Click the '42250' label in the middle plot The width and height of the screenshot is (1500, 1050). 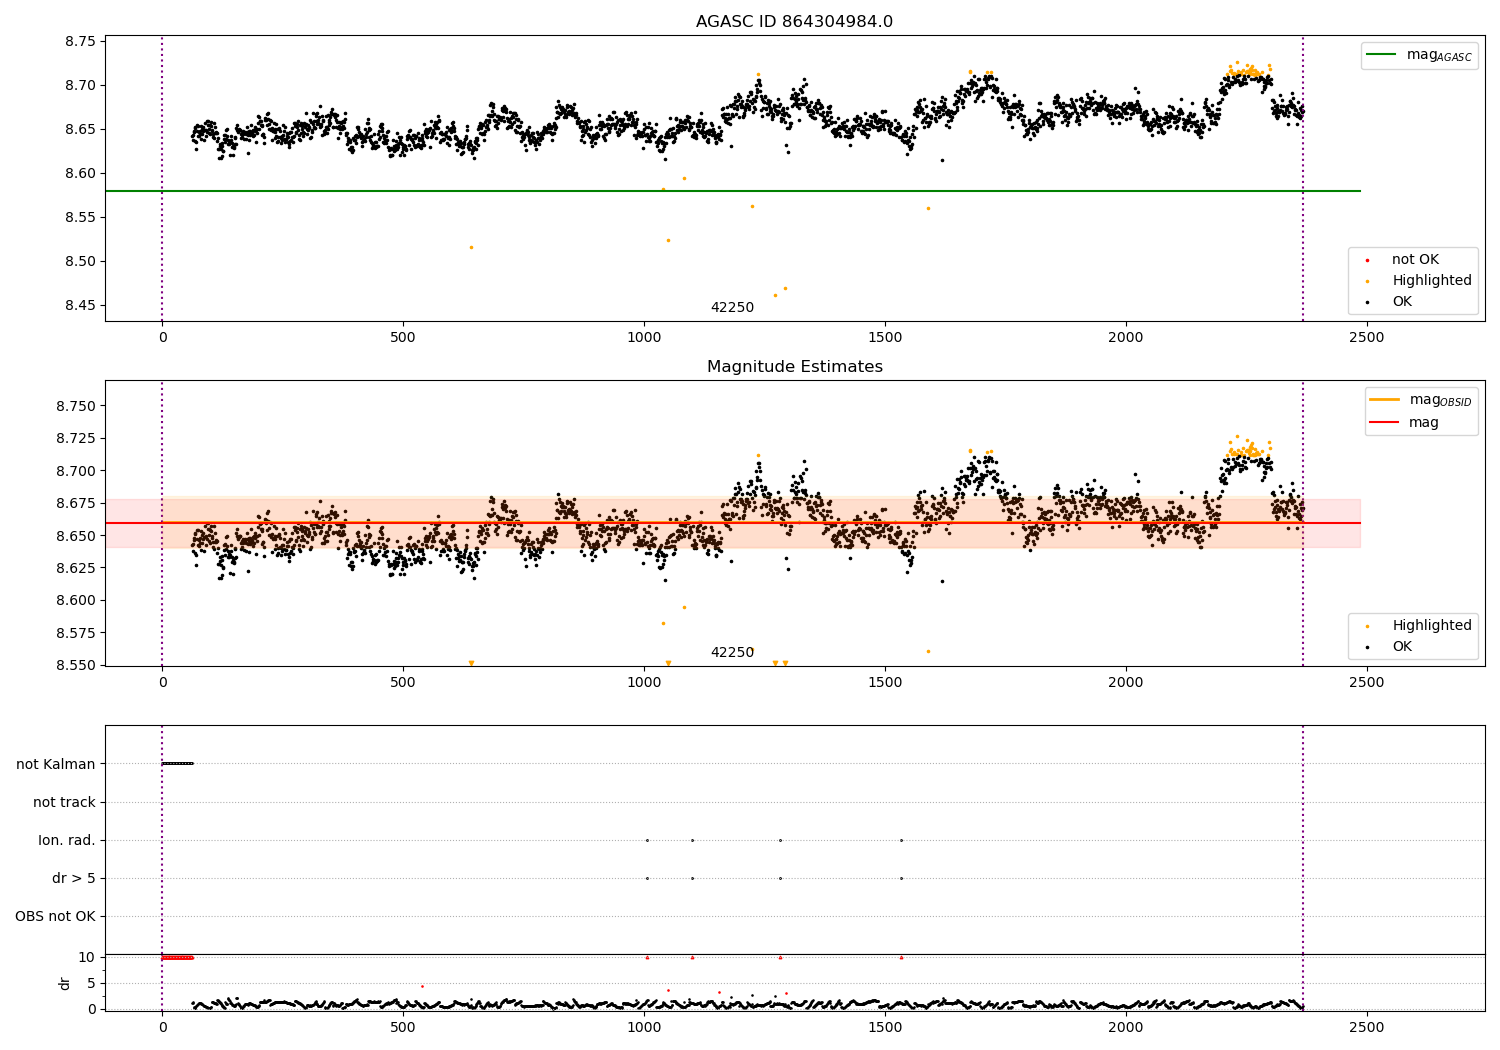click(x=732, y=652)
